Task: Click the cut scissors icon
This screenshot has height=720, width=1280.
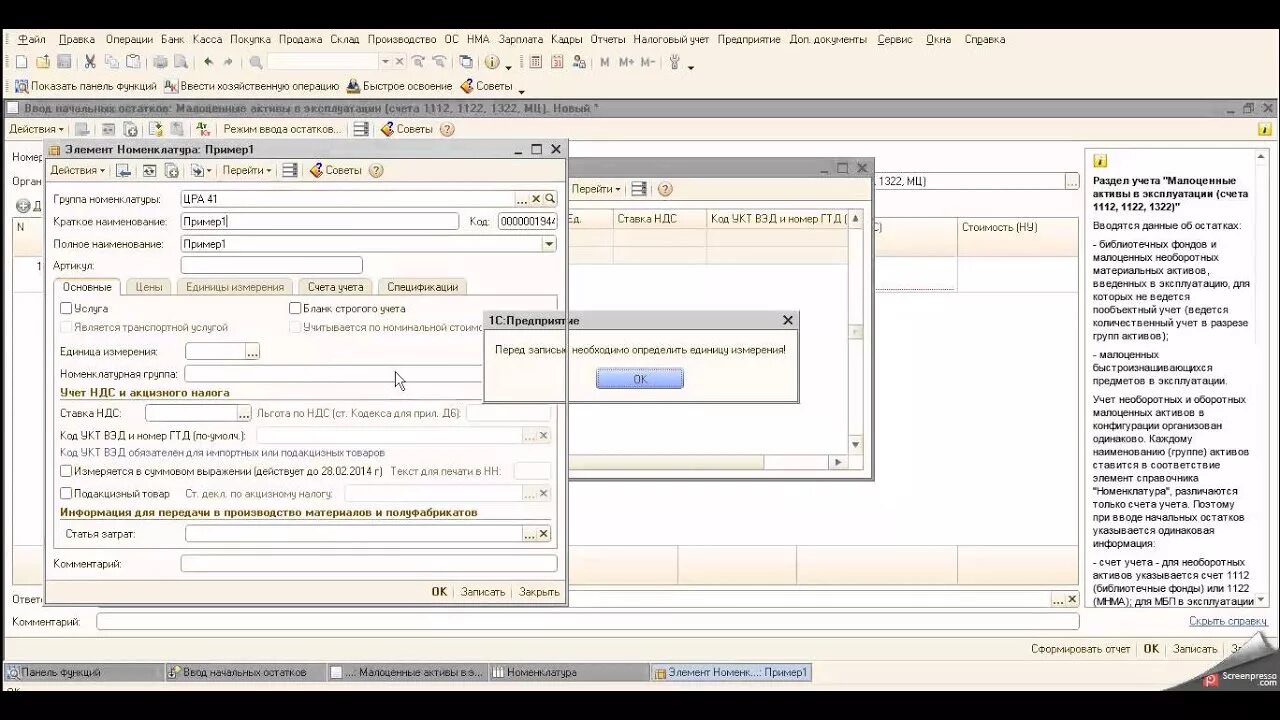Action: [89, 62]
